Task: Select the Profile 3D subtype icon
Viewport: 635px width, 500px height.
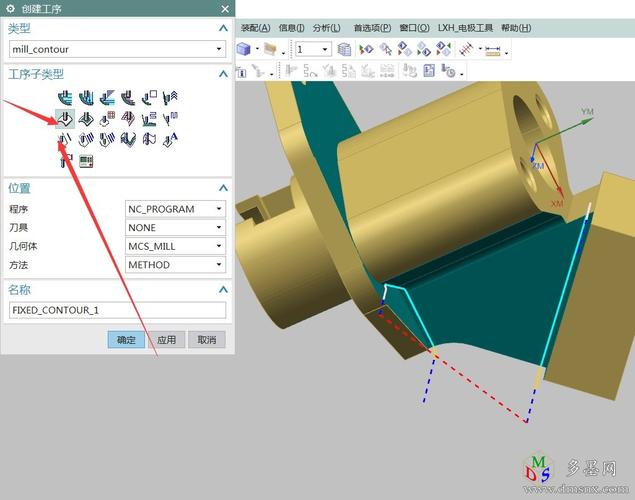Action: click(149, 139)
